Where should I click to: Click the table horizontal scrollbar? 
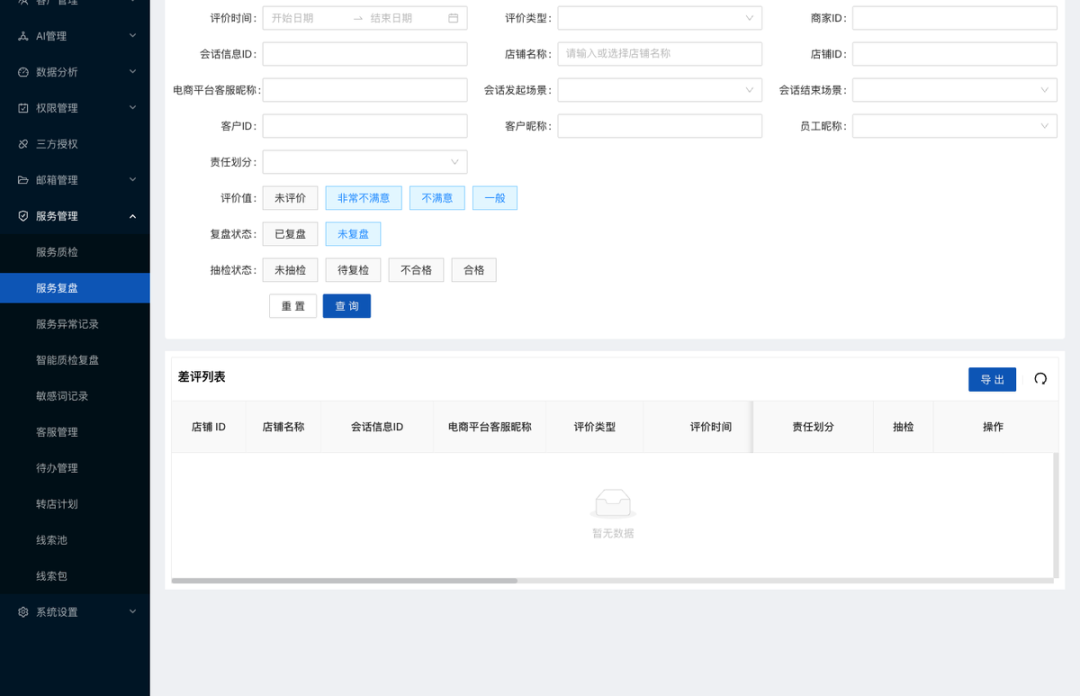click(x=344, y=581)
